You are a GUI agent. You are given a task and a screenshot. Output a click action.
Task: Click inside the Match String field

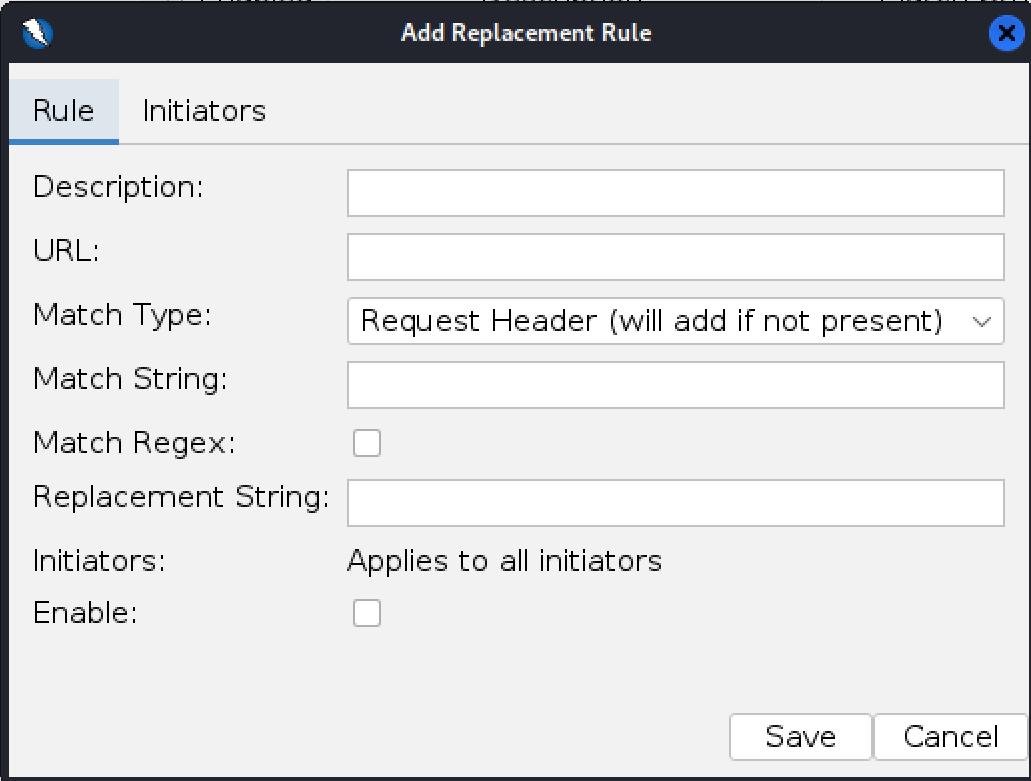(675, 385)
